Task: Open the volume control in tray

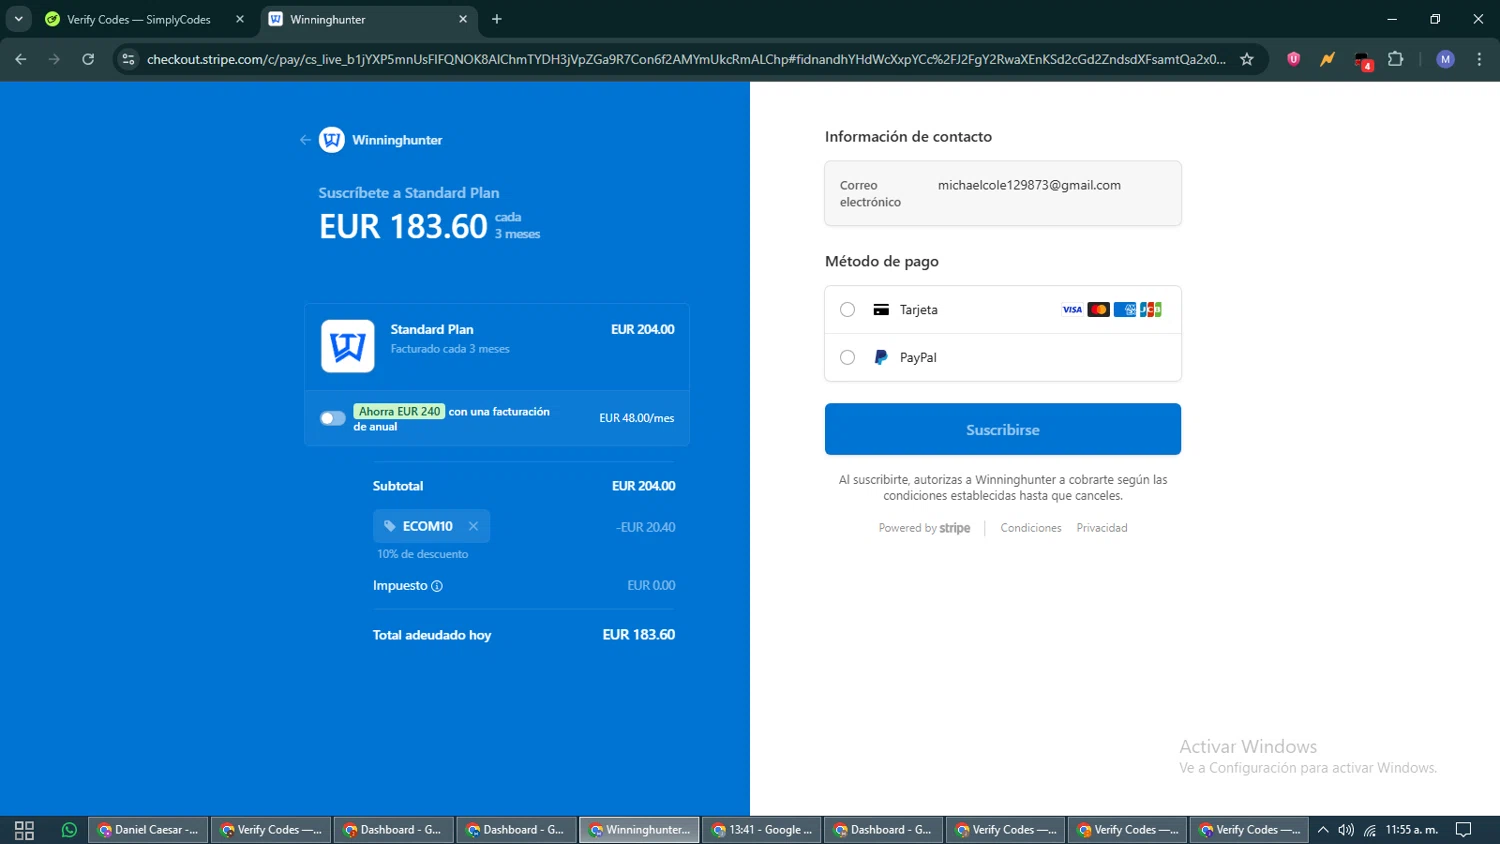Action: [1346, 830]
